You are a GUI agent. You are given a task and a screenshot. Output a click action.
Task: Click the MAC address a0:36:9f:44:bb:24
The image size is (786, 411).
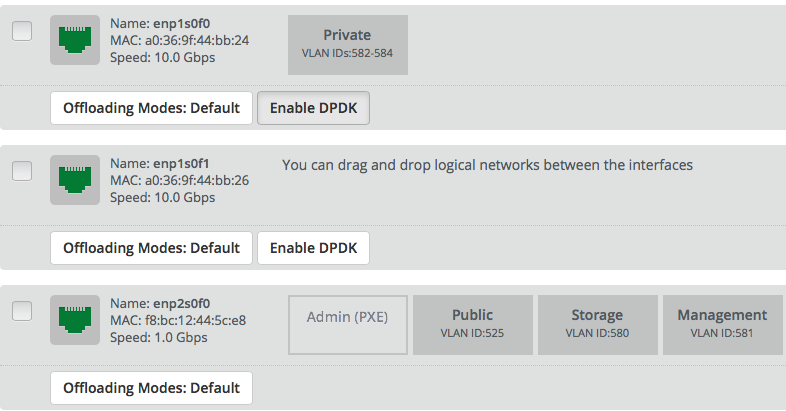(x=179, y=41)
